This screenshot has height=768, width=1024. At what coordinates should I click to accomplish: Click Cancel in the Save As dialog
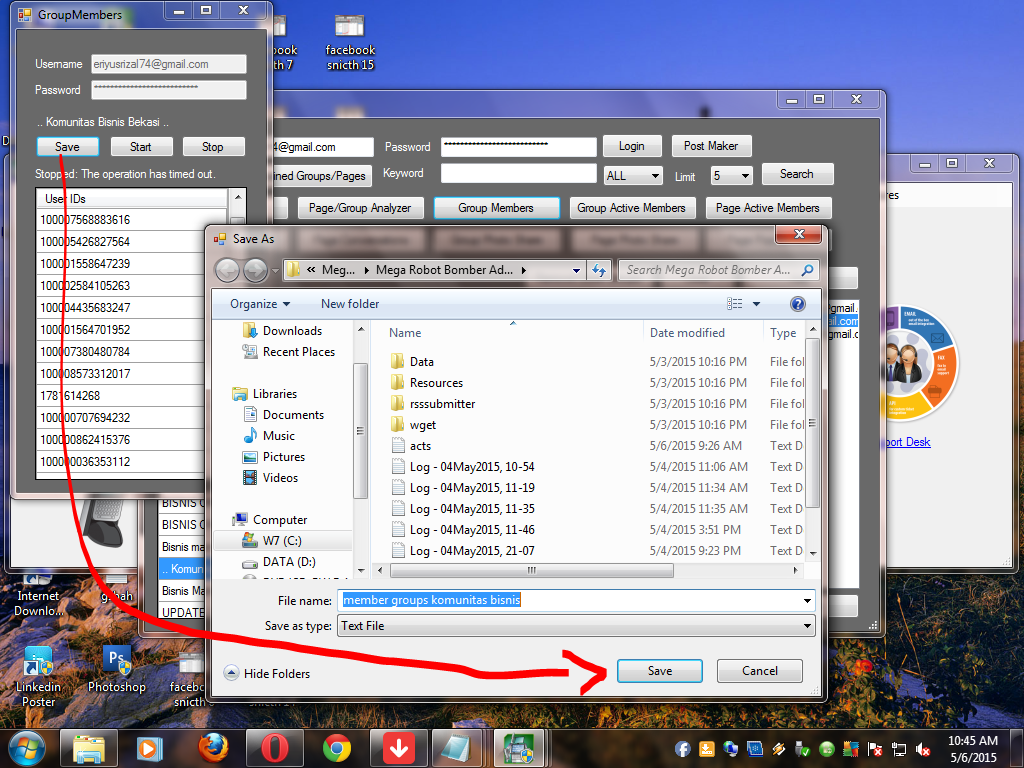click(760, 671)
